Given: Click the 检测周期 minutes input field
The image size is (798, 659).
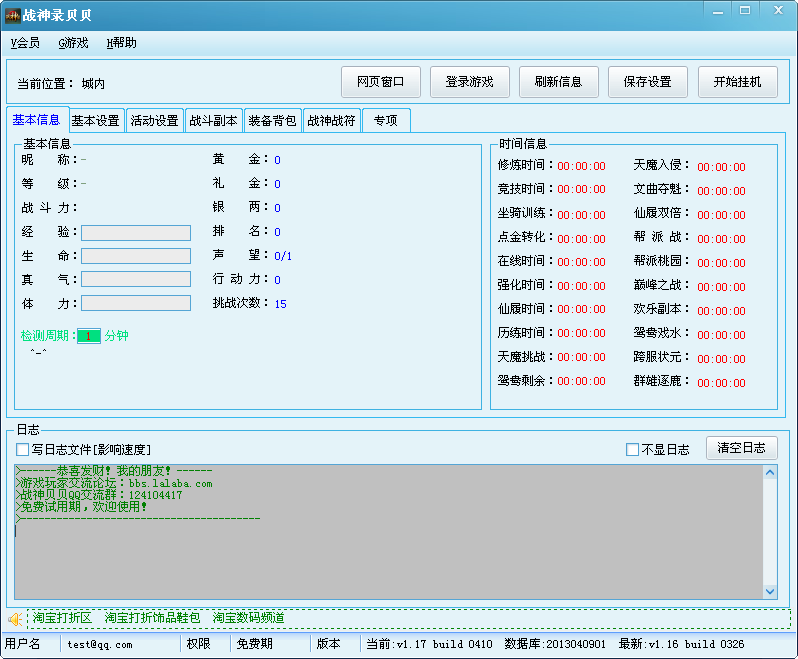Looking at the screenshot, I should [x=89, y=336].
